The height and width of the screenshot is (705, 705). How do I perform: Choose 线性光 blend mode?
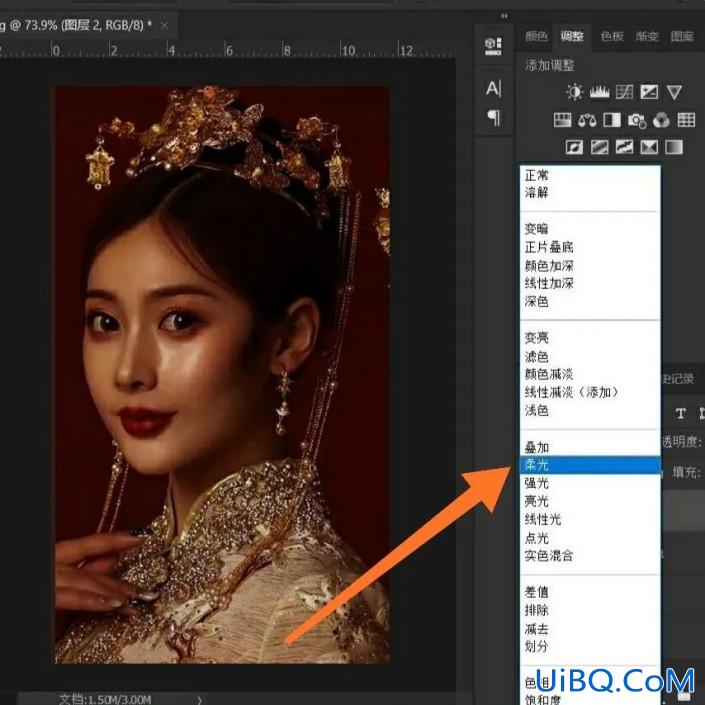click(590, 520)
